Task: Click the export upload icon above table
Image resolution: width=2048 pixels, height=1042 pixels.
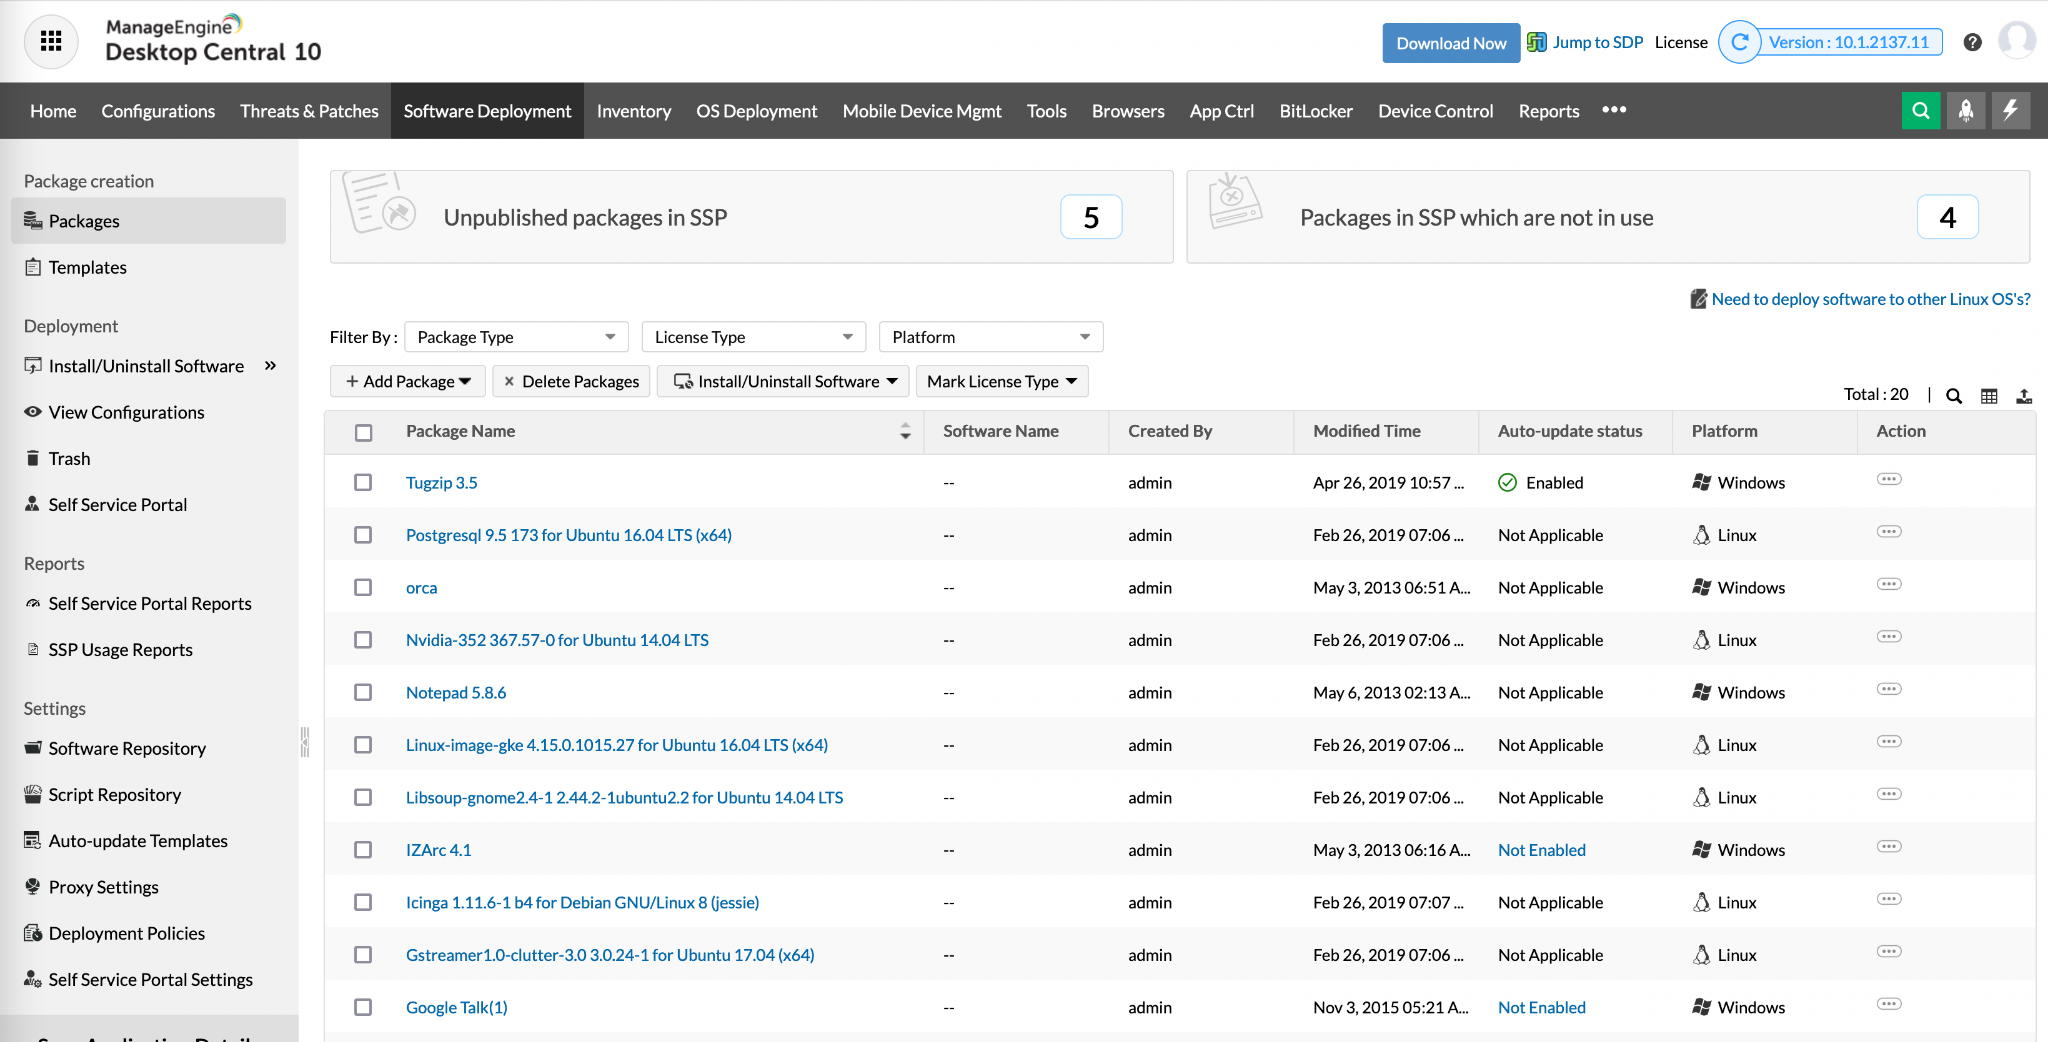Action: click(x=2024, y=396)
